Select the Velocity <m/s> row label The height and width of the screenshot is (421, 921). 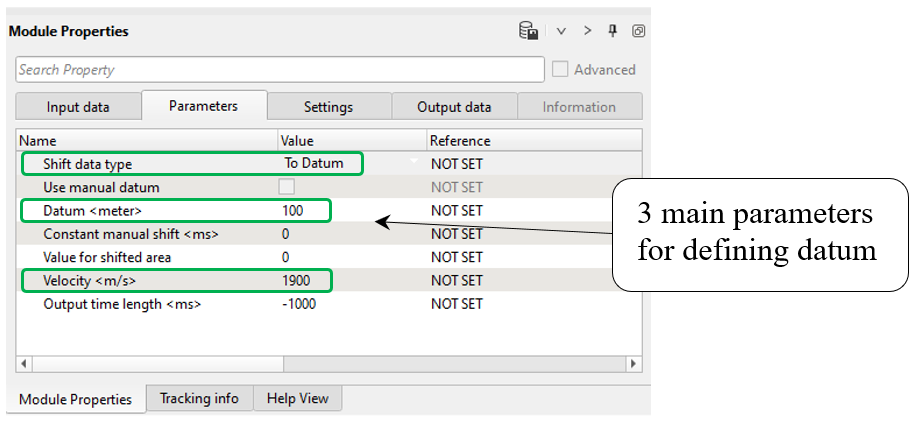tap(89, 281)
